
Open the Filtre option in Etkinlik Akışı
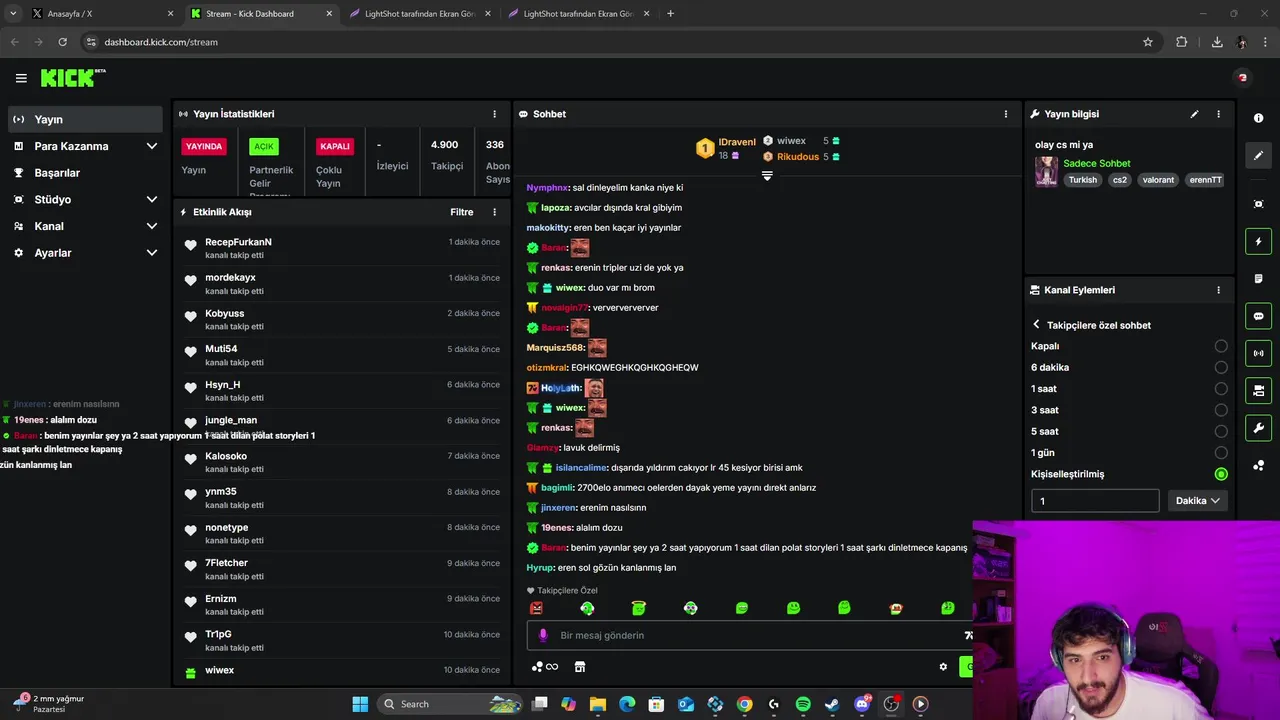(x=462, y=212)
